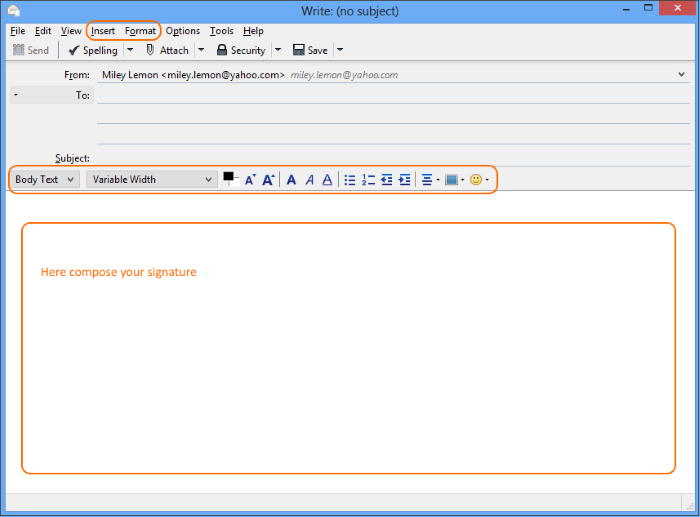
Task: Click the message body area
Action: [x=350, y=342]
